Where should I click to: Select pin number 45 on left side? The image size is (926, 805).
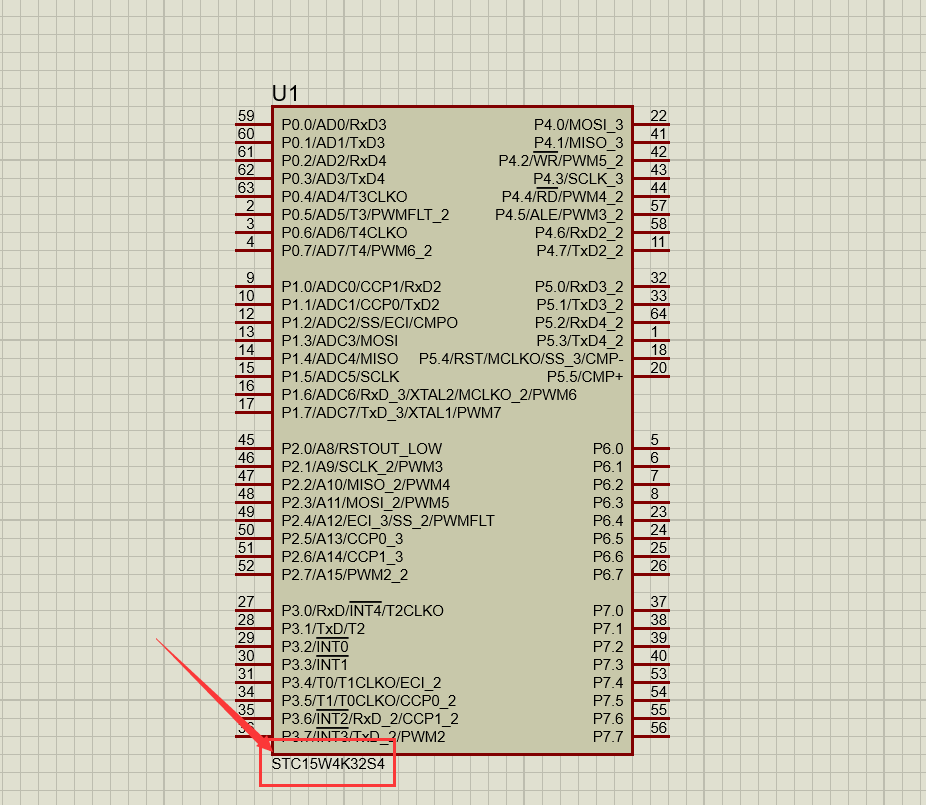pos(246,440)
